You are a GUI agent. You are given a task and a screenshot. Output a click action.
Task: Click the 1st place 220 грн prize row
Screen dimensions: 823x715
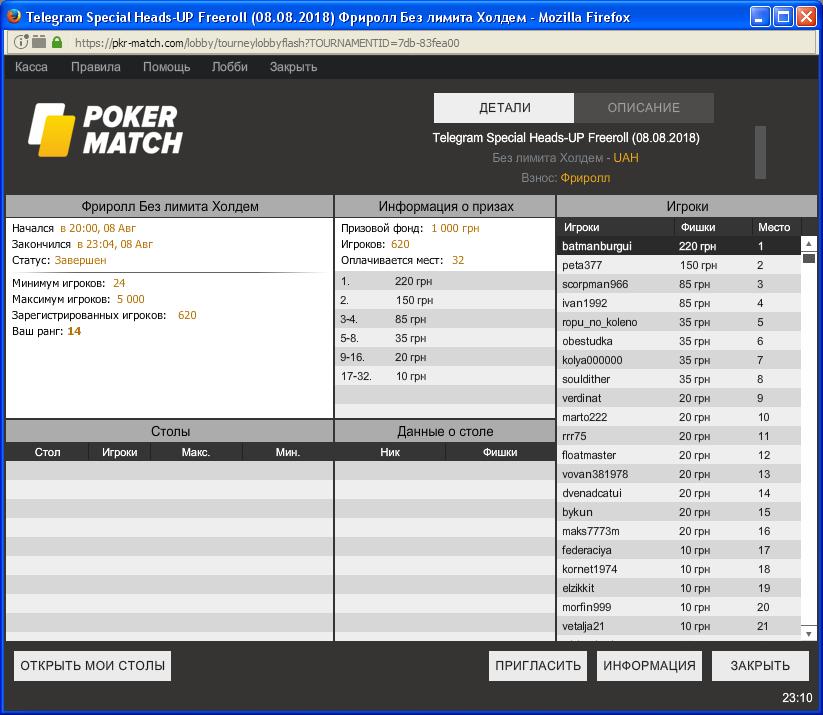coord(445,281)
